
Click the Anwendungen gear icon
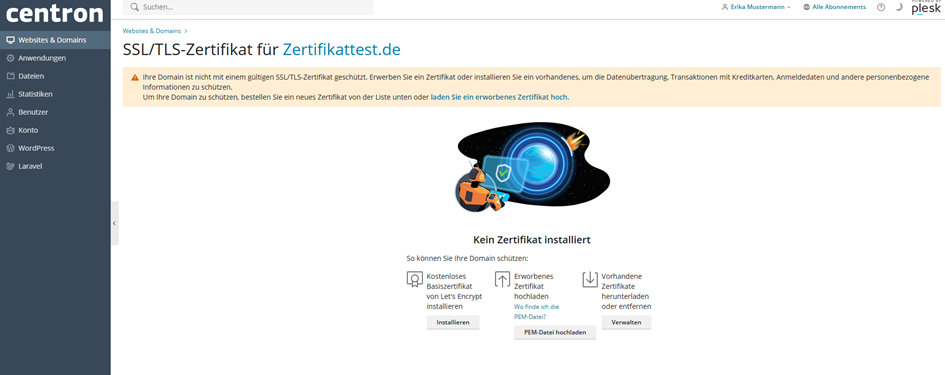coord(10,58)
